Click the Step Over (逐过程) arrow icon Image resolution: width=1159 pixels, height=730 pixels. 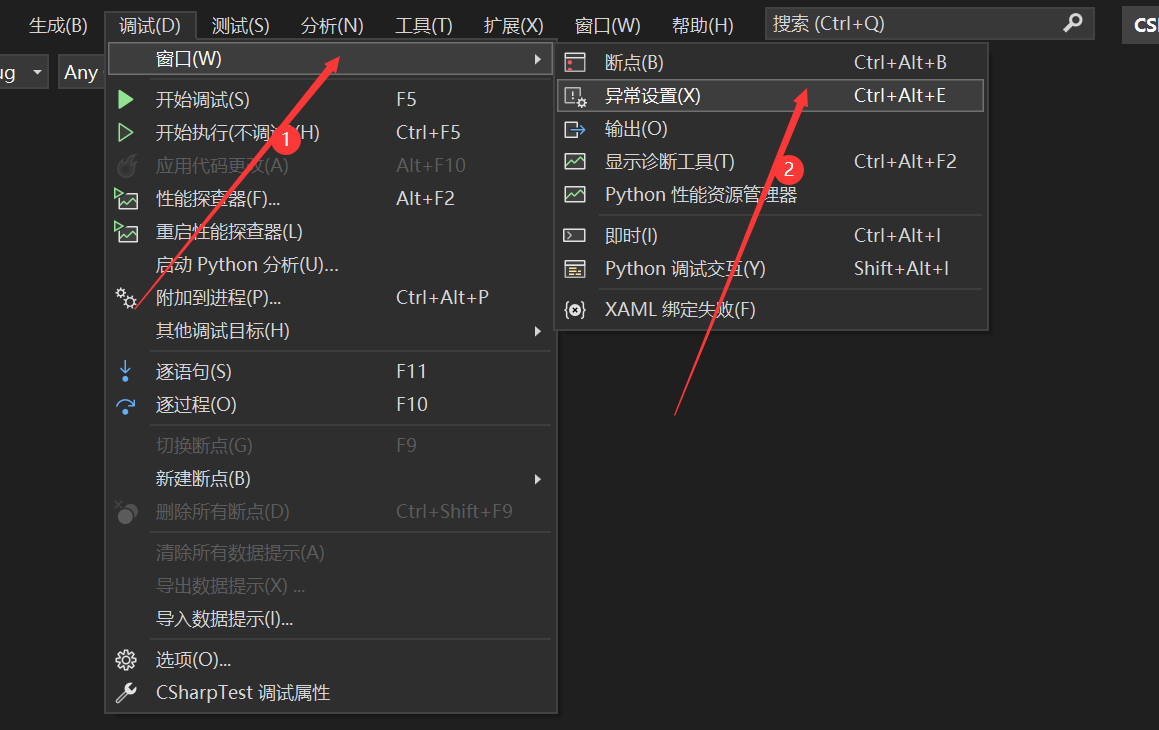125,403
